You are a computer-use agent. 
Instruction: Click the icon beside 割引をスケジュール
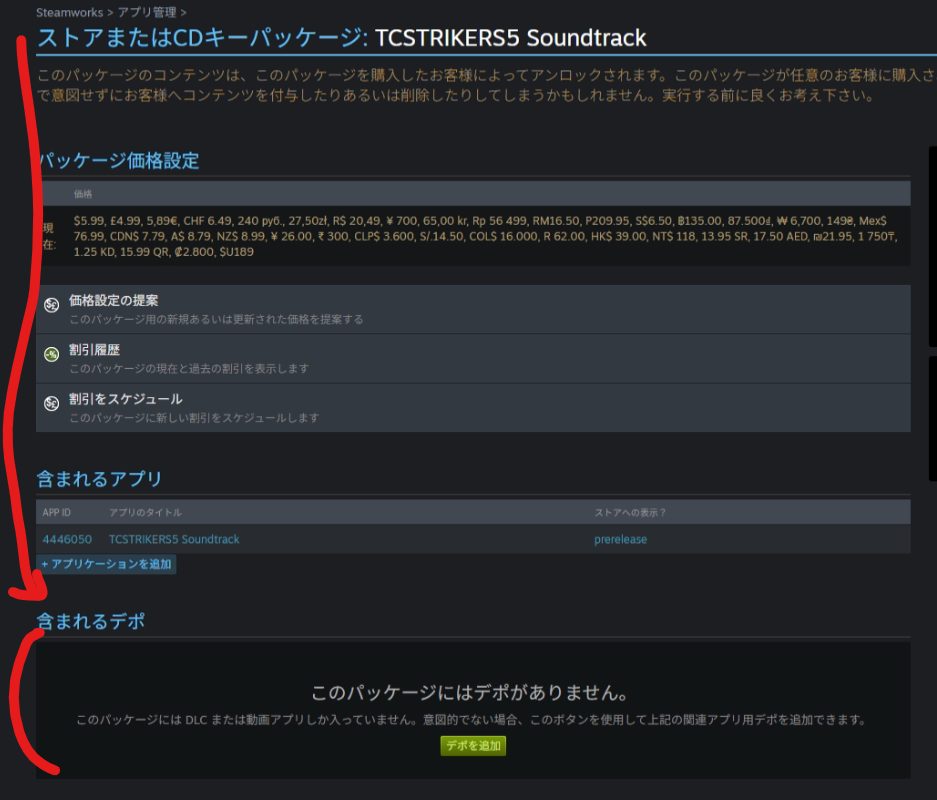pyautogui.click(x=52, y=404)
